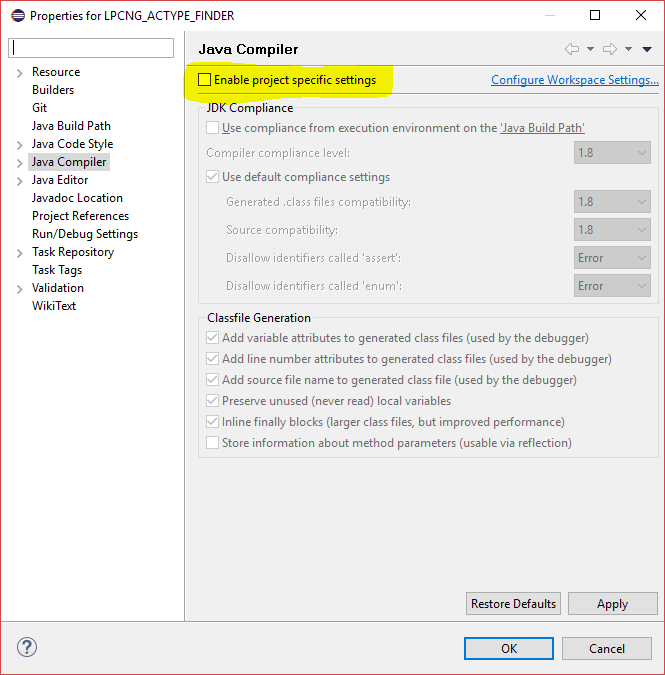Expand the Validation tree node
This screenshot has width=665, height=675.
[19, 288]
